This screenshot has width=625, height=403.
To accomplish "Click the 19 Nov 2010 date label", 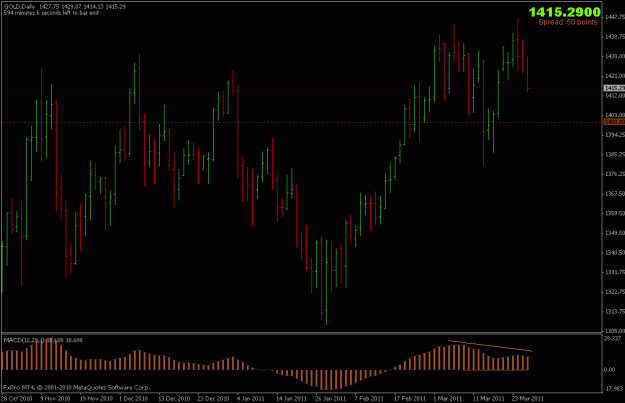I will 96,398.
